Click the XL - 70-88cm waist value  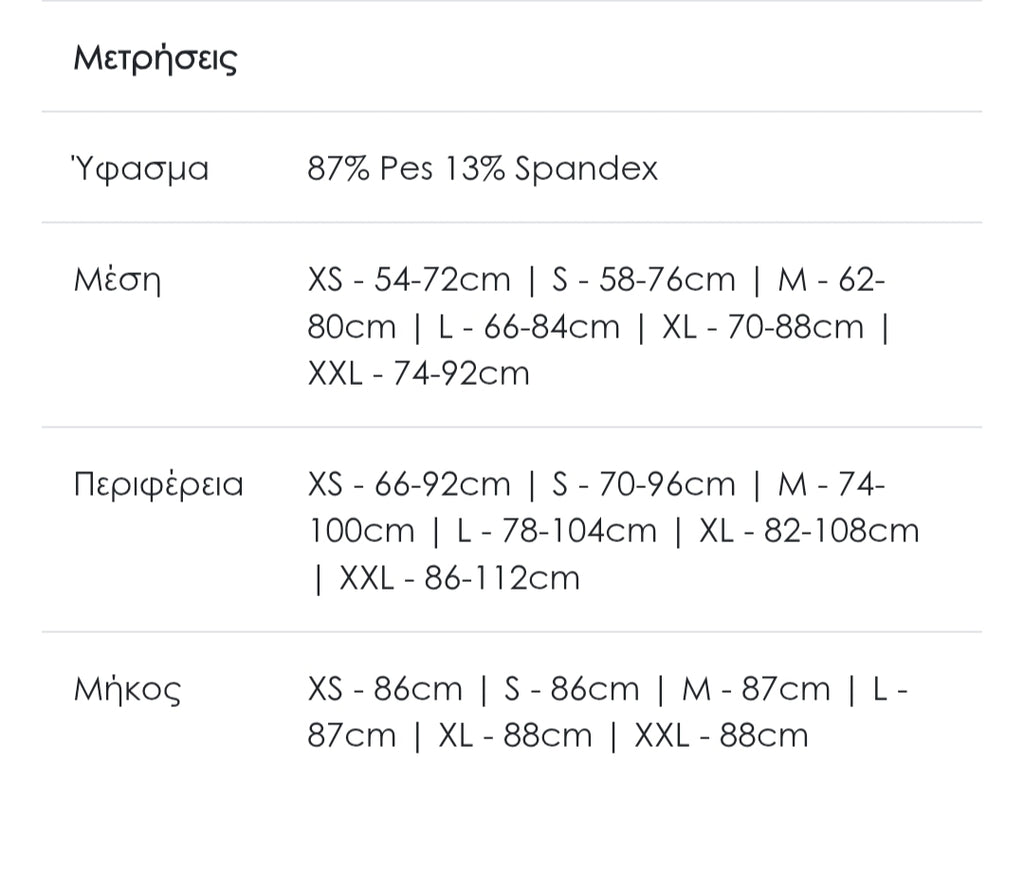pos(762,326)
